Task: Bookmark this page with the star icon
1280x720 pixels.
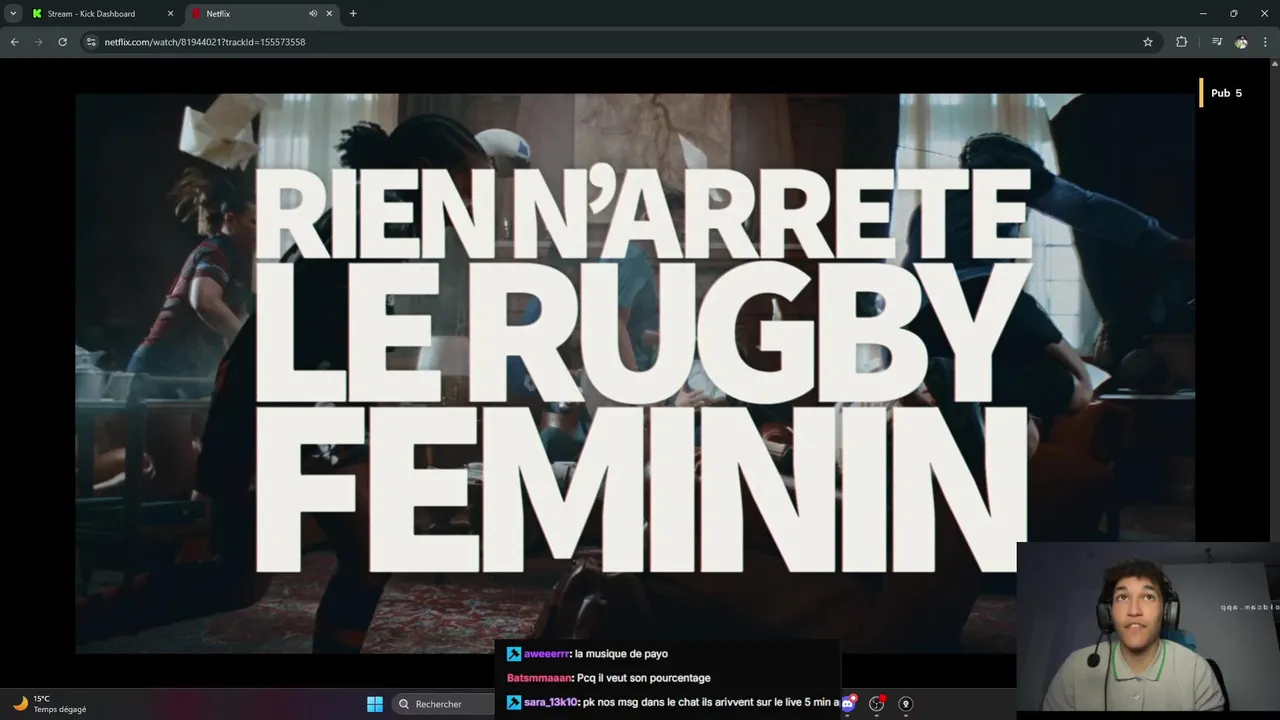Action: (1148, 42)
